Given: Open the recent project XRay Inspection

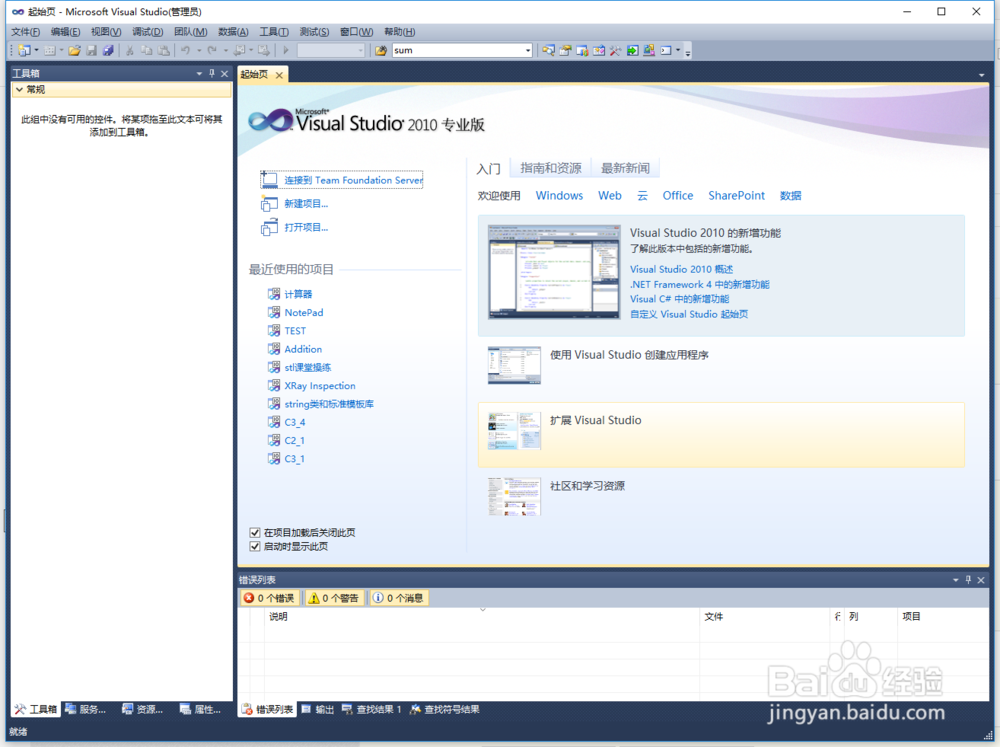Looking at the screenshot, I should point(320,386).
